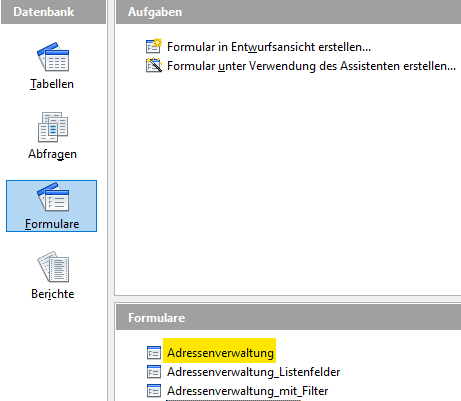Click the Formulare label in sidebar
The width and height of the screenshot is (461, 401).
[52, 224]
